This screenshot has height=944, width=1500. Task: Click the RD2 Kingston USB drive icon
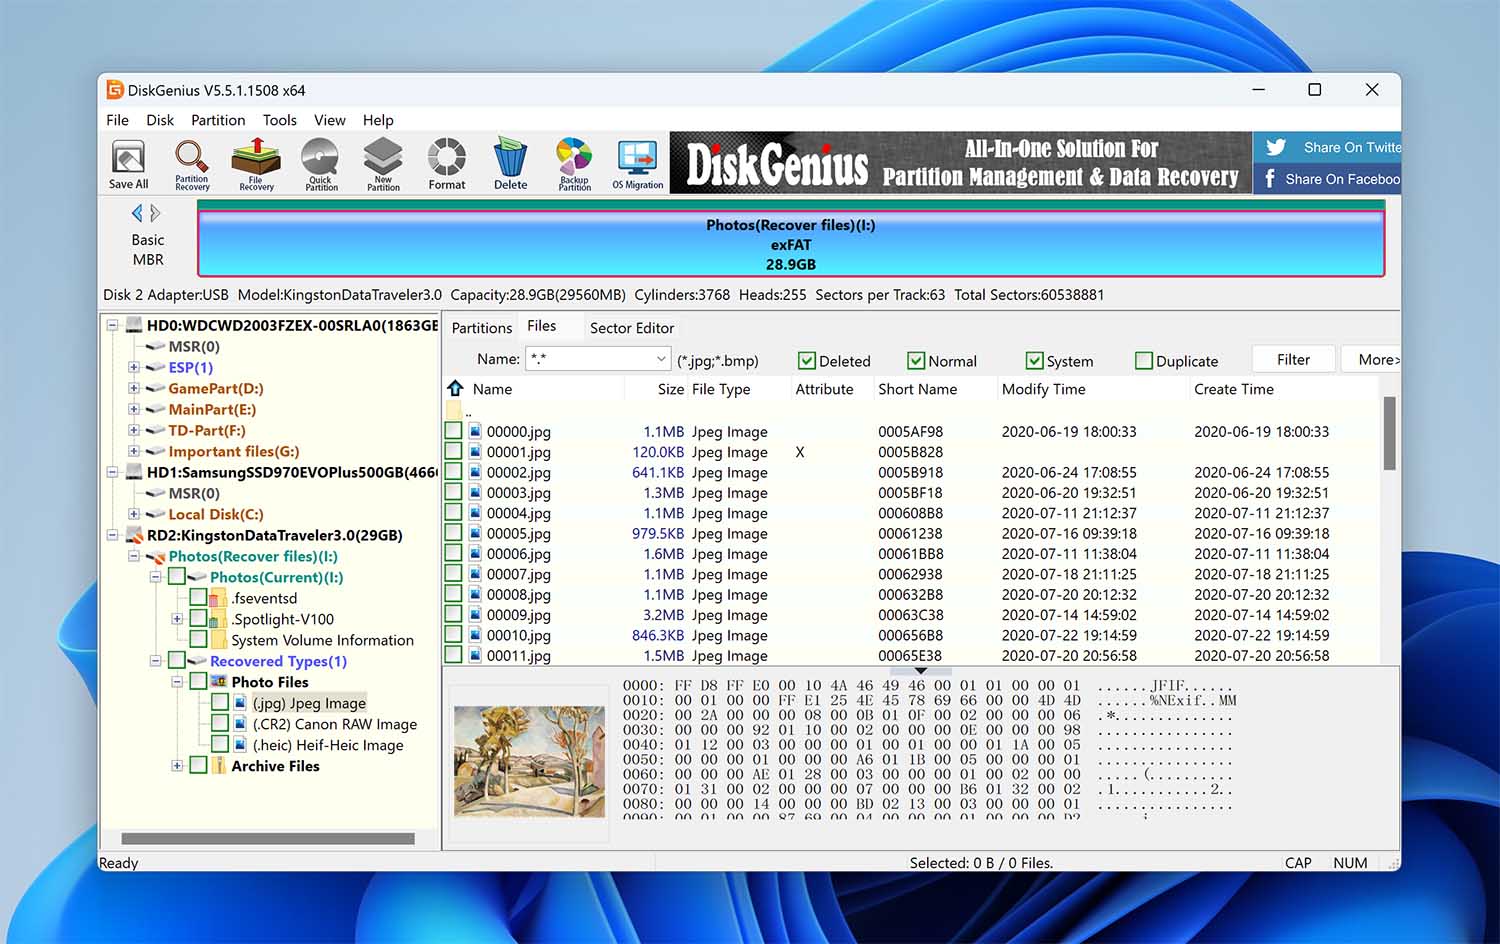(134, 535)
